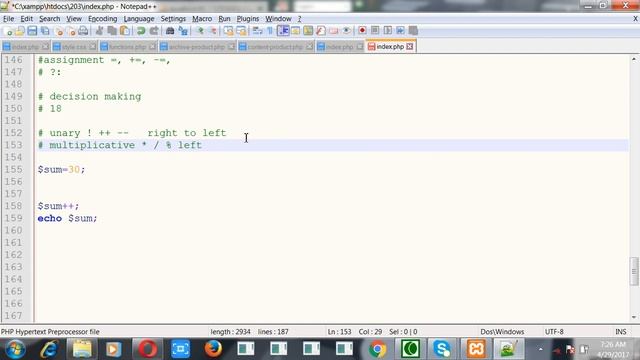Viewport: 640px width, 360px height.
Task: Click the vertical scrollbar up arrow
Action: click(x=633, y=59)
